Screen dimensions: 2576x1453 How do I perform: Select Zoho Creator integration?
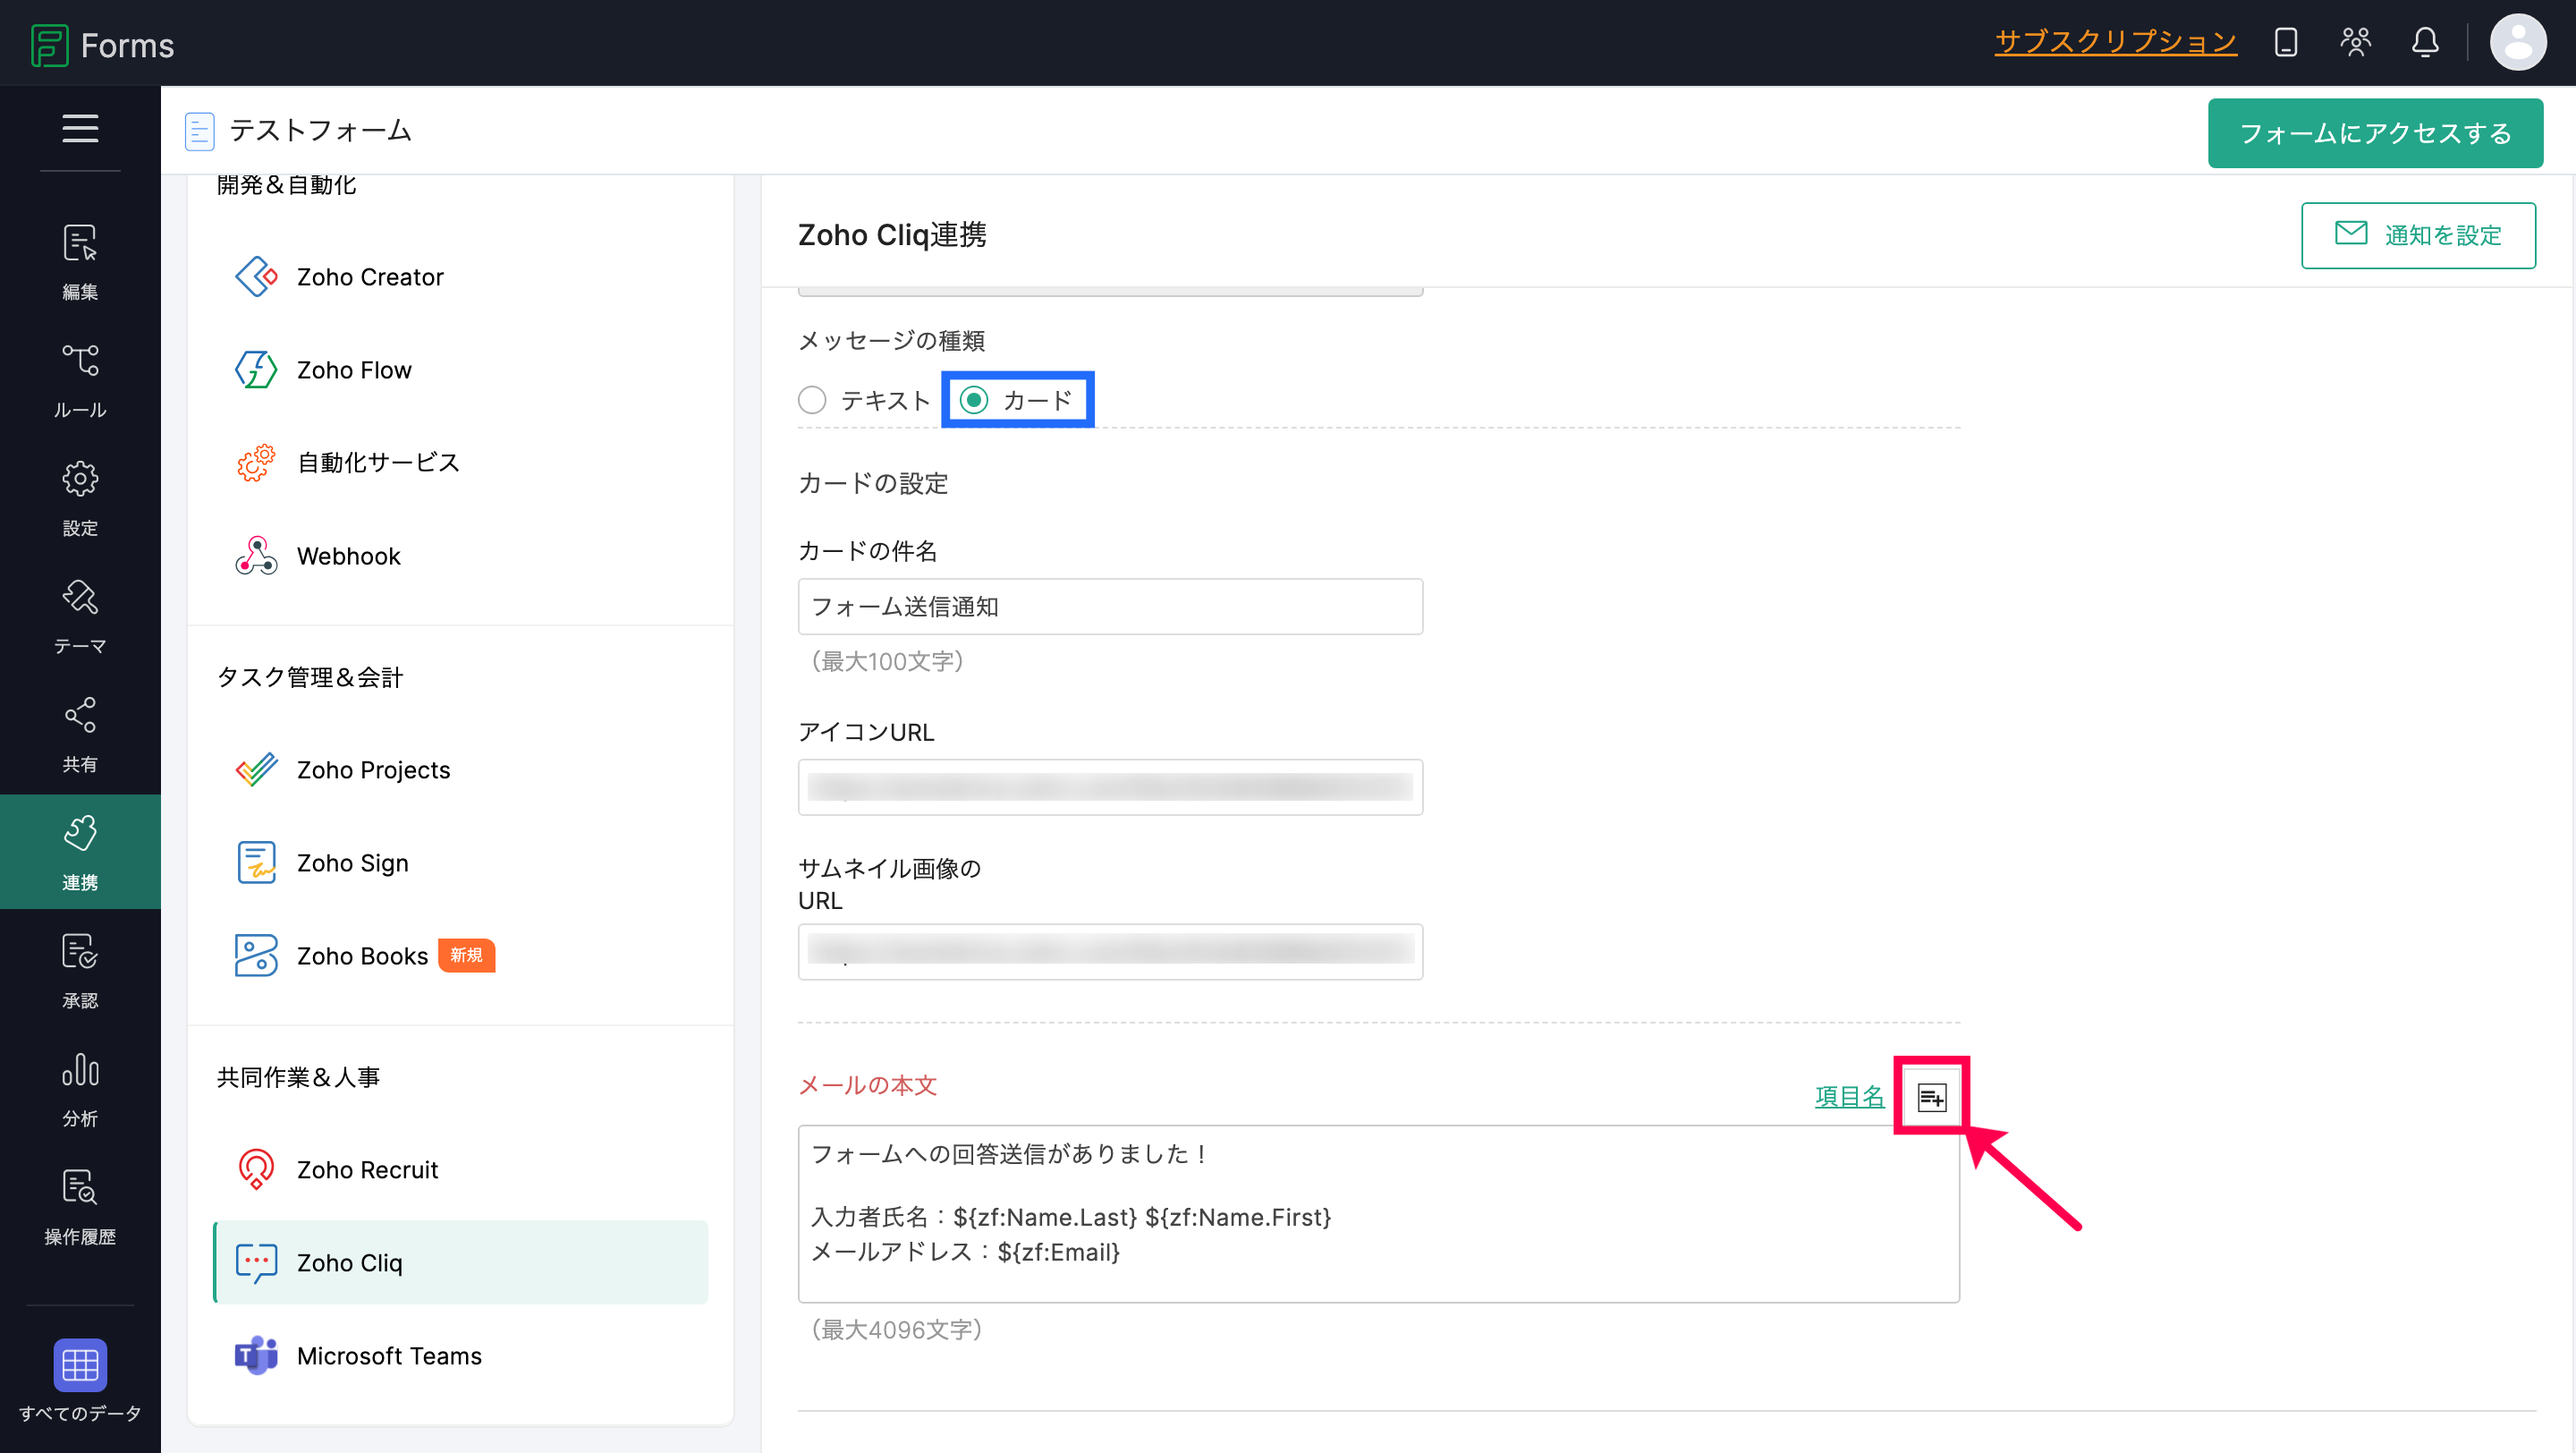pyautogui.click(x=461, y=277)
